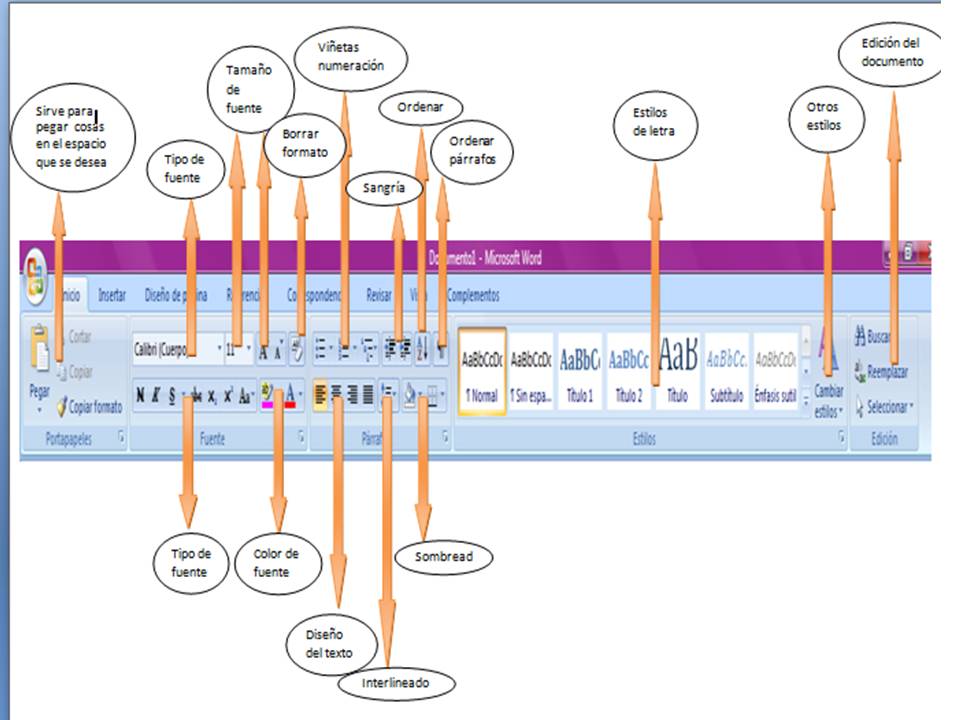The image size is (960, 720).
Task: Apply the red font color
Action: [290, 396]
